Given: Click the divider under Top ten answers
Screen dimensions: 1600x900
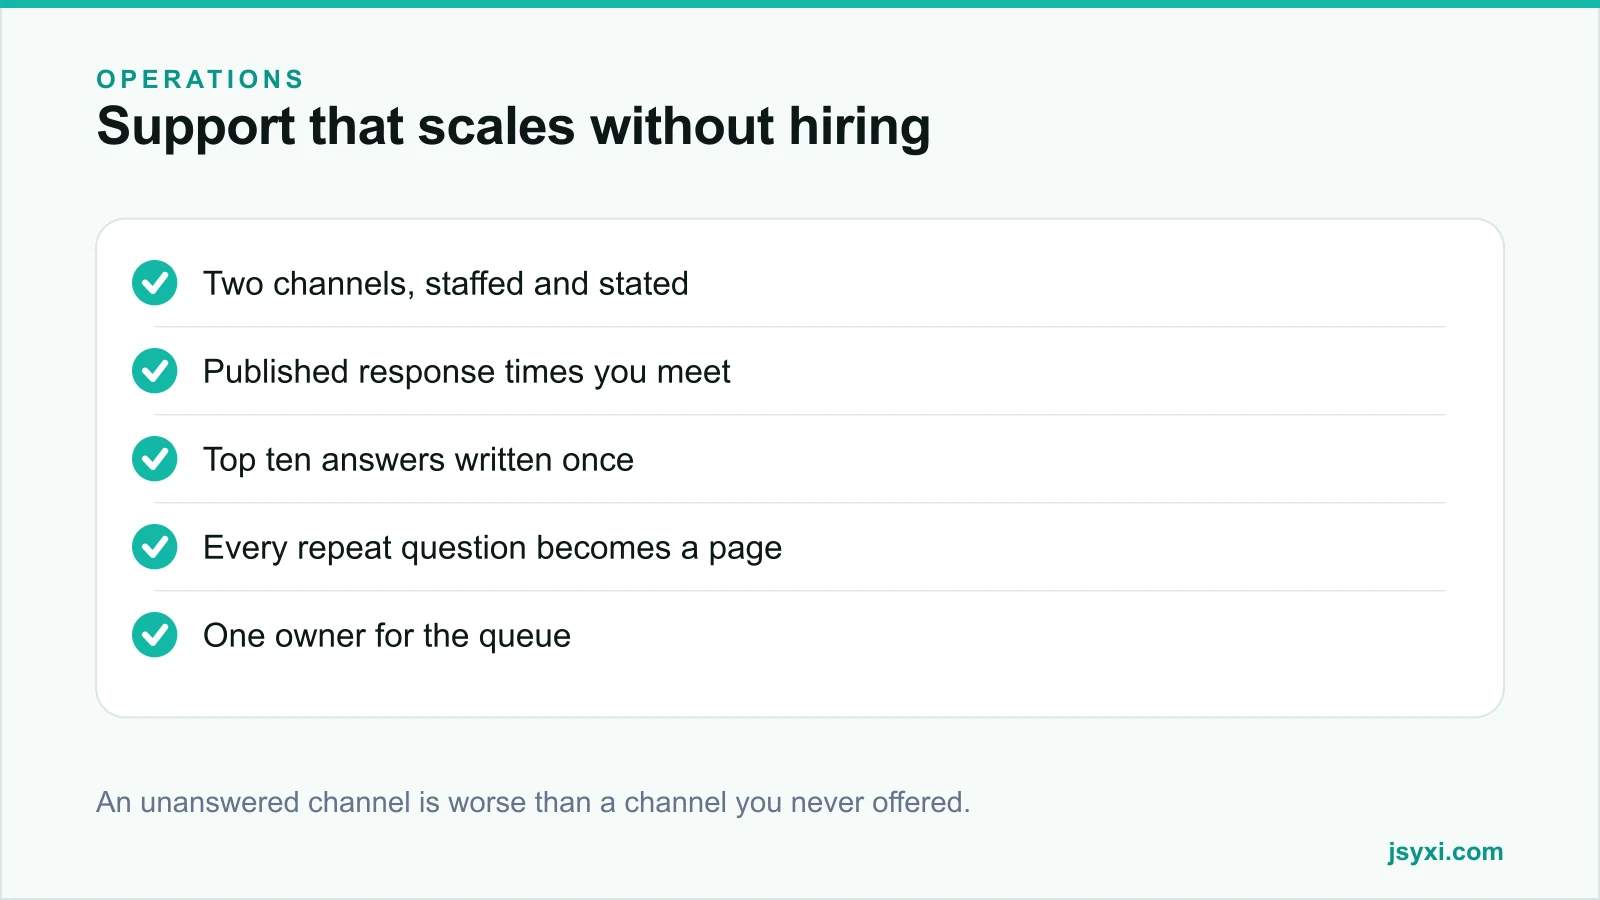Looking at the screenshot, I should pos(800,503).
